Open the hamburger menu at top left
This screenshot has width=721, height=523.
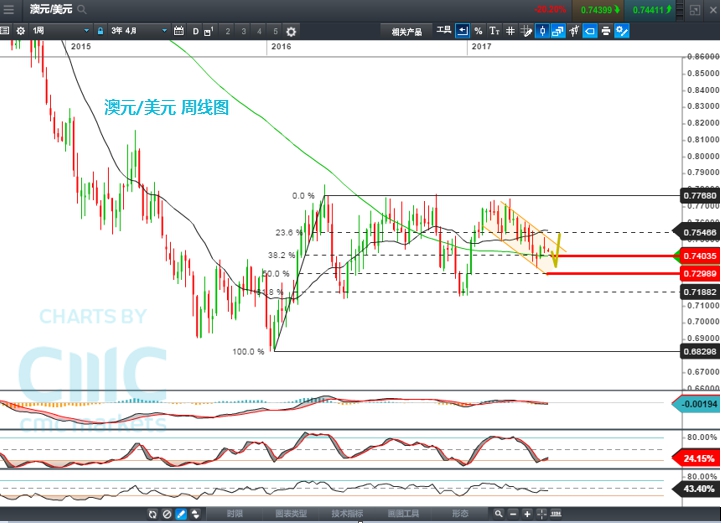(9, 9)
